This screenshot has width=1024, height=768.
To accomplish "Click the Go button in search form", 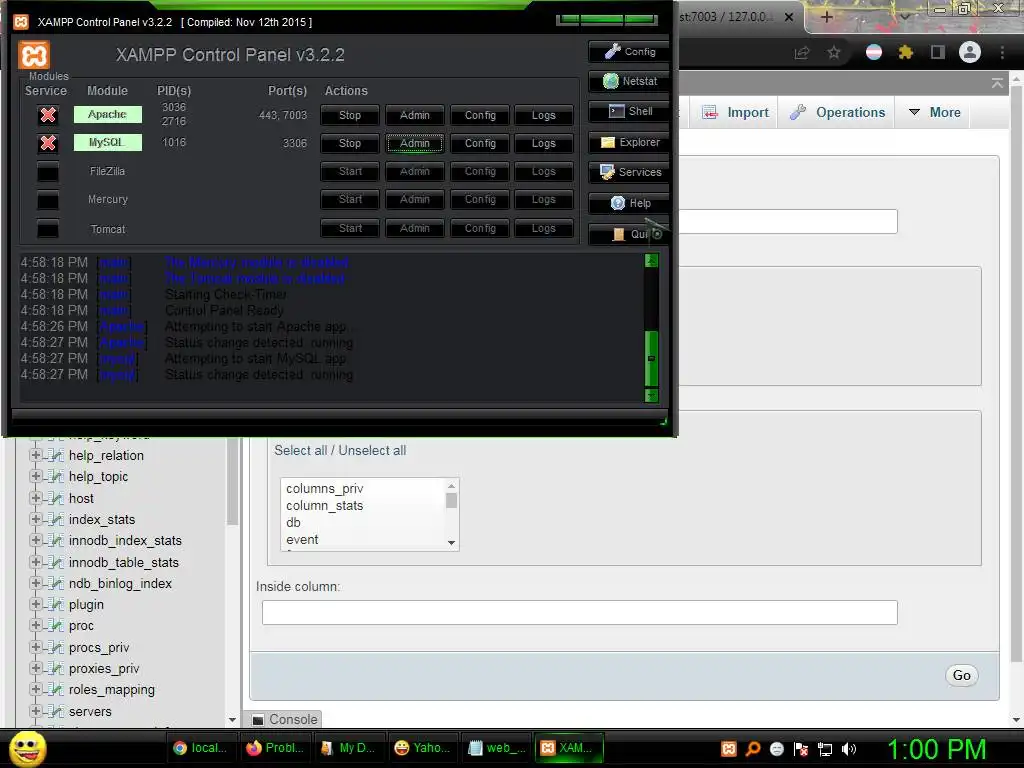I will pyautogui.click(x=961, y=675).
